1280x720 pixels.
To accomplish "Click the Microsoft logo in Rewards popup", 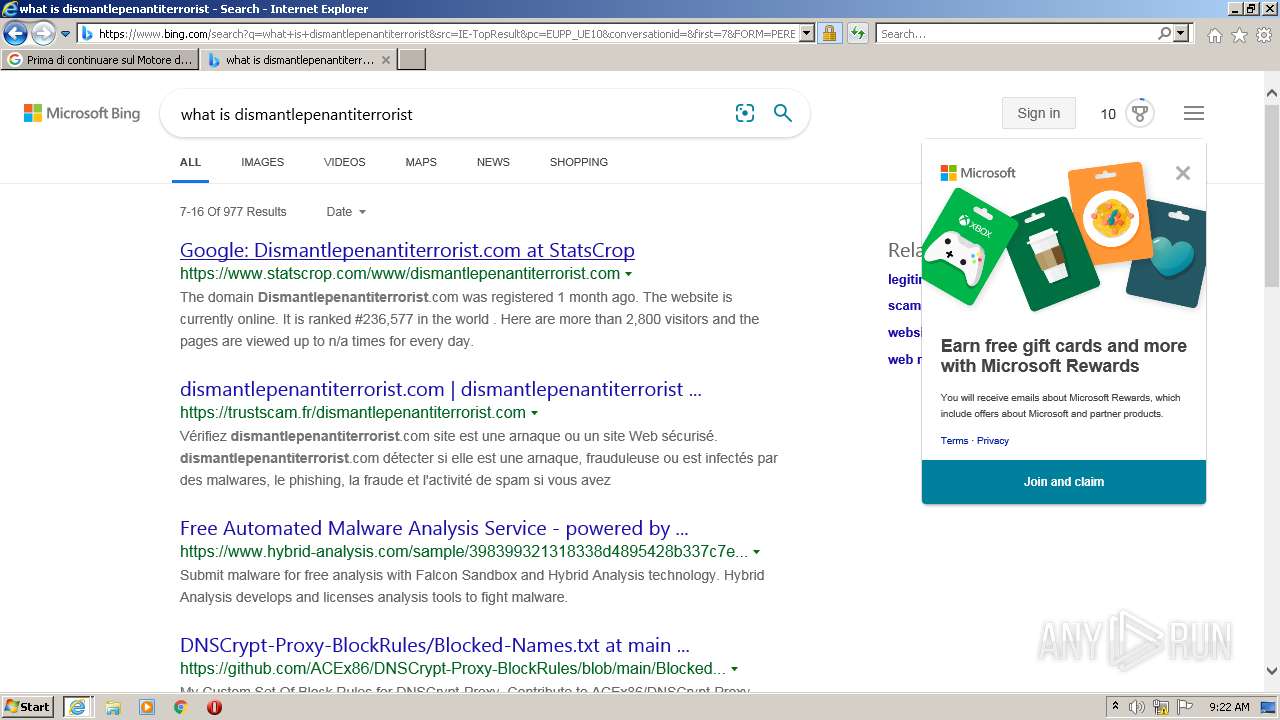I will coord(978,173).
